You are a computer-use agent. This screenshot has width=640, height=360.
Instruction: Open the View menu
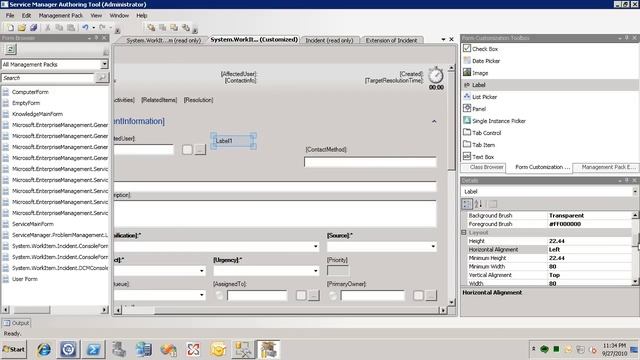point(96,16)
